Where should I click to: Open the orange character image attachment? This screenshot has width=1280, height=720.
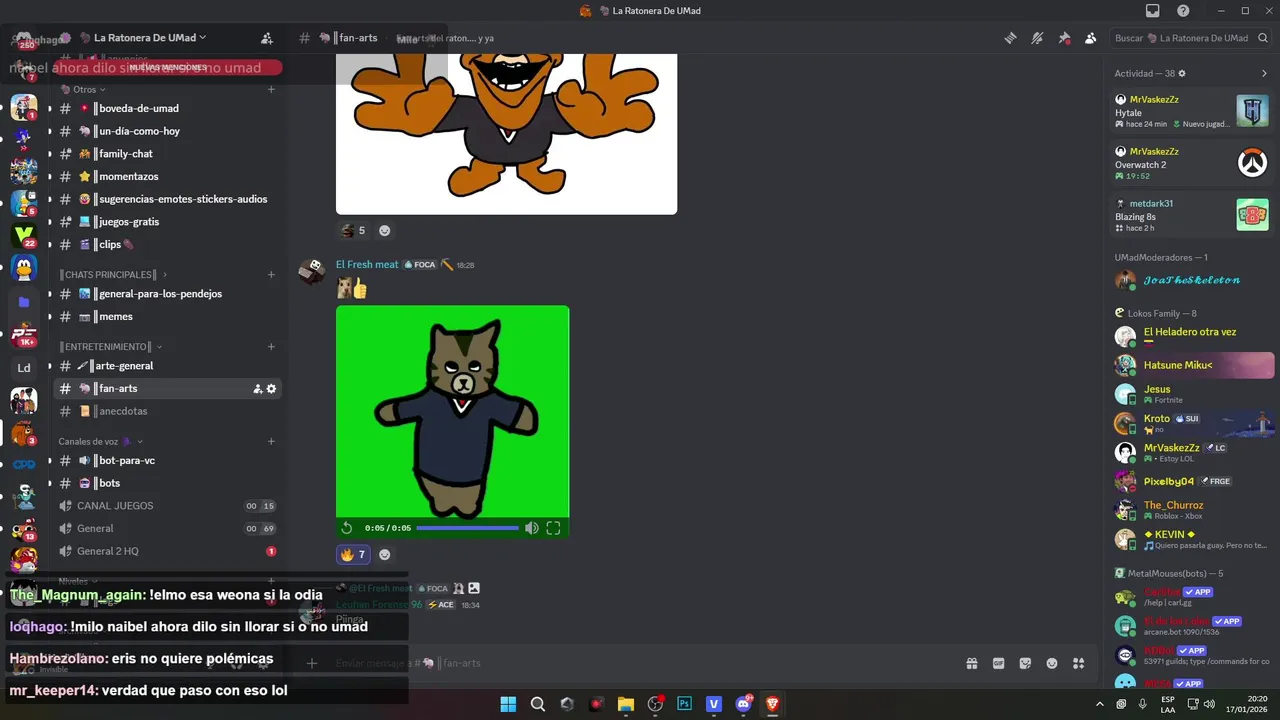(x=506, y=134)
